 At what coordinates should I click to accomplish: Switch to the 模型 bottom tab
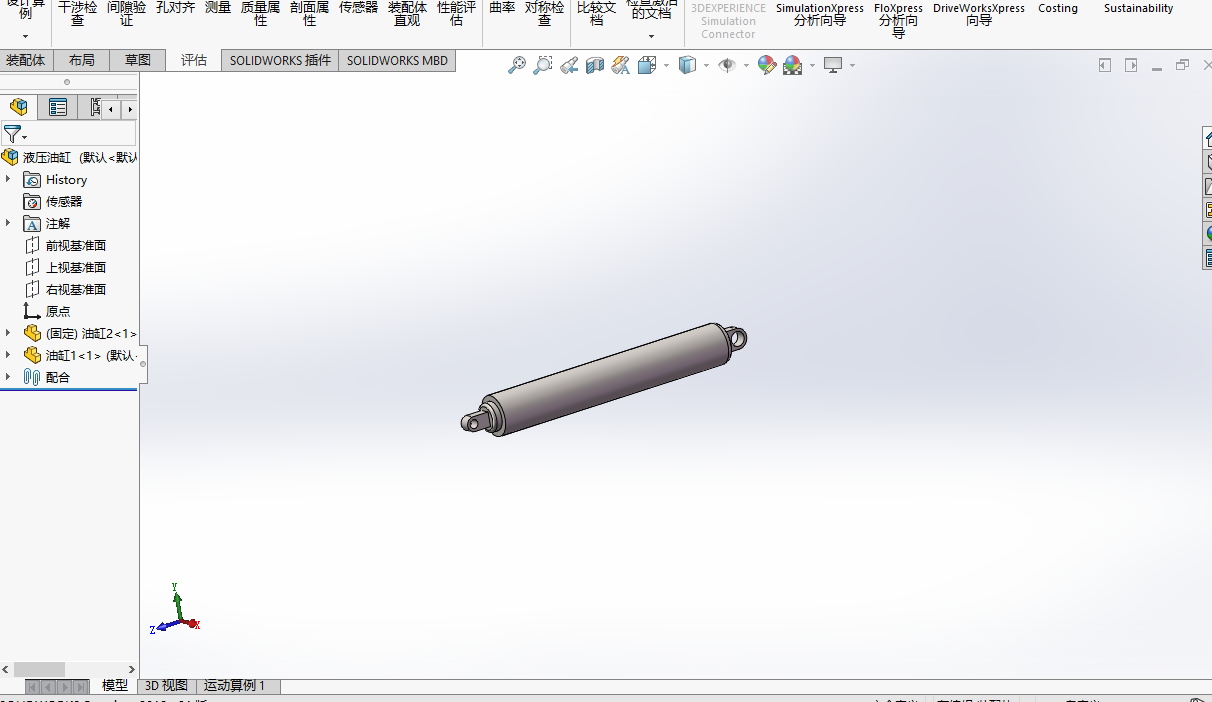pyautogui.click(x=115, y=686)
